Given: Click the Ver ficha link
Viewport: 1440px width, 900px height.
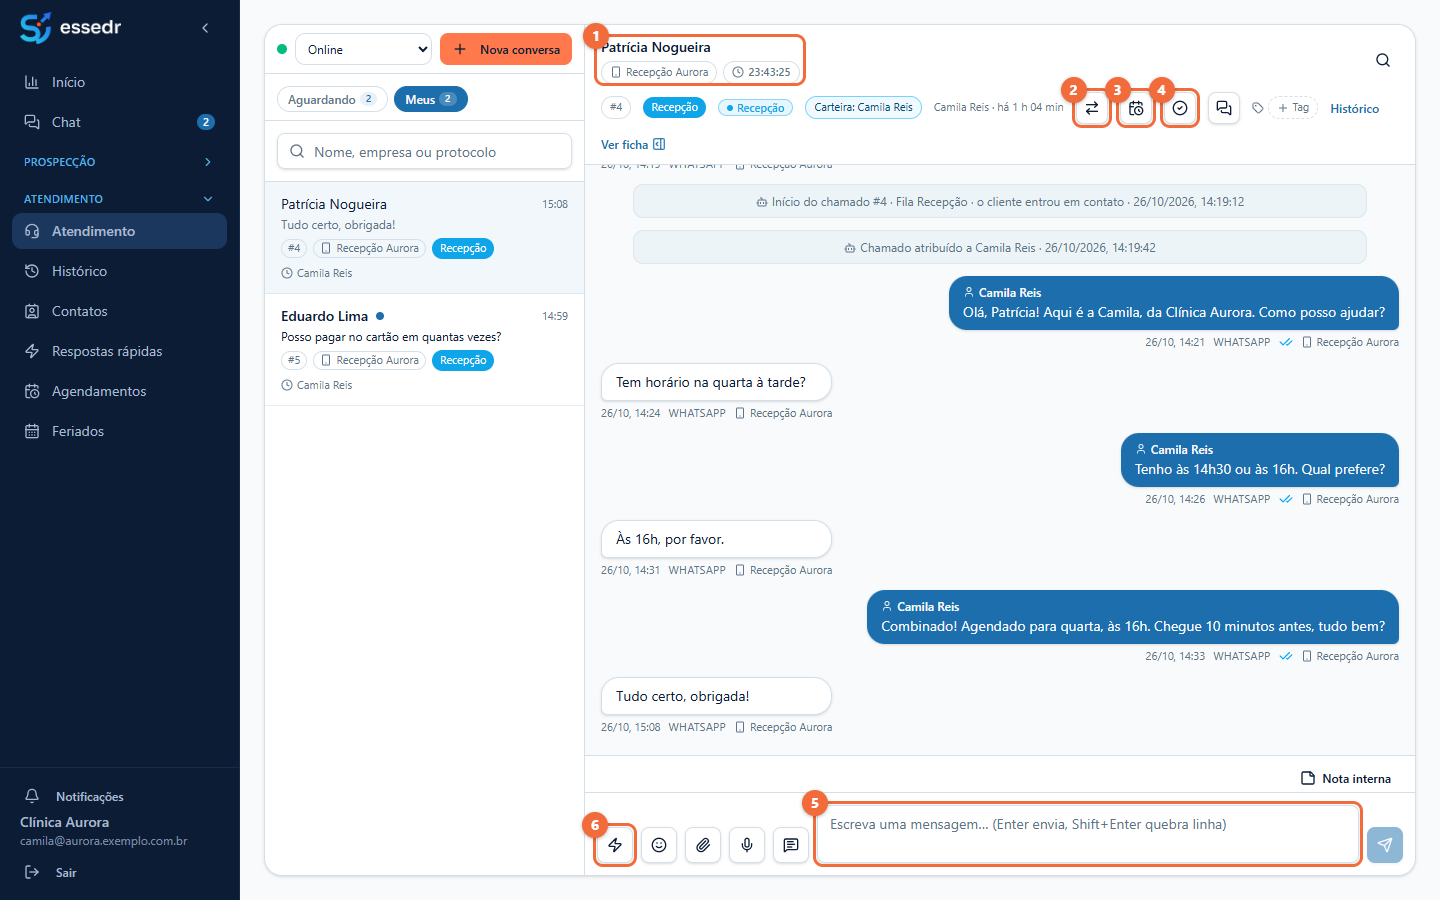Looking at the screenshot, I should 633,145.
